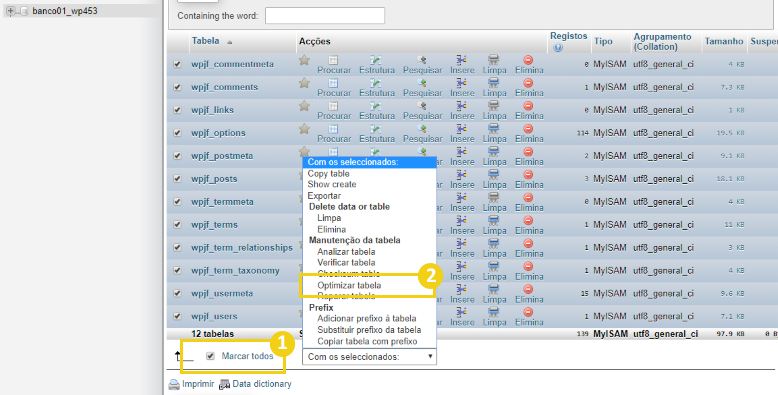Open the Registos help question mark icon
778x395 pixels.
click(558, 48)
